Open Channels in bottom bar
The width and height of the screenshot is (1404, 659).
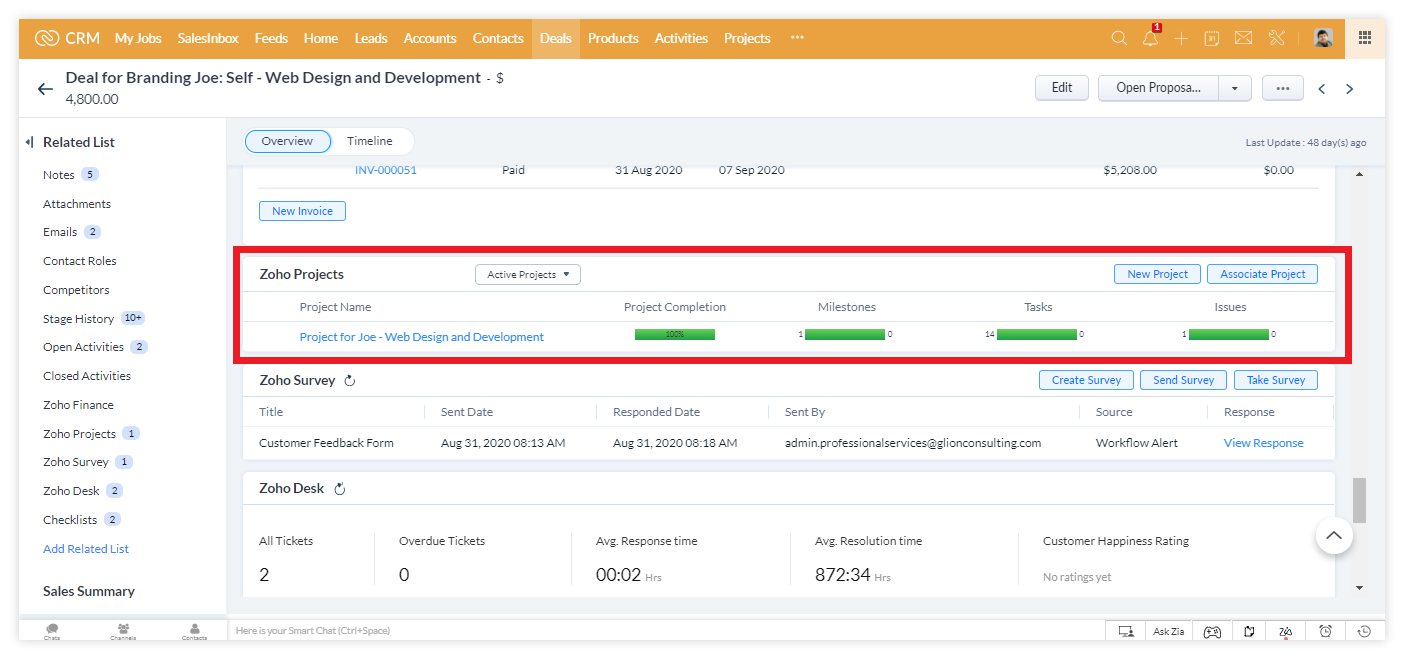(x=123, y=631)
